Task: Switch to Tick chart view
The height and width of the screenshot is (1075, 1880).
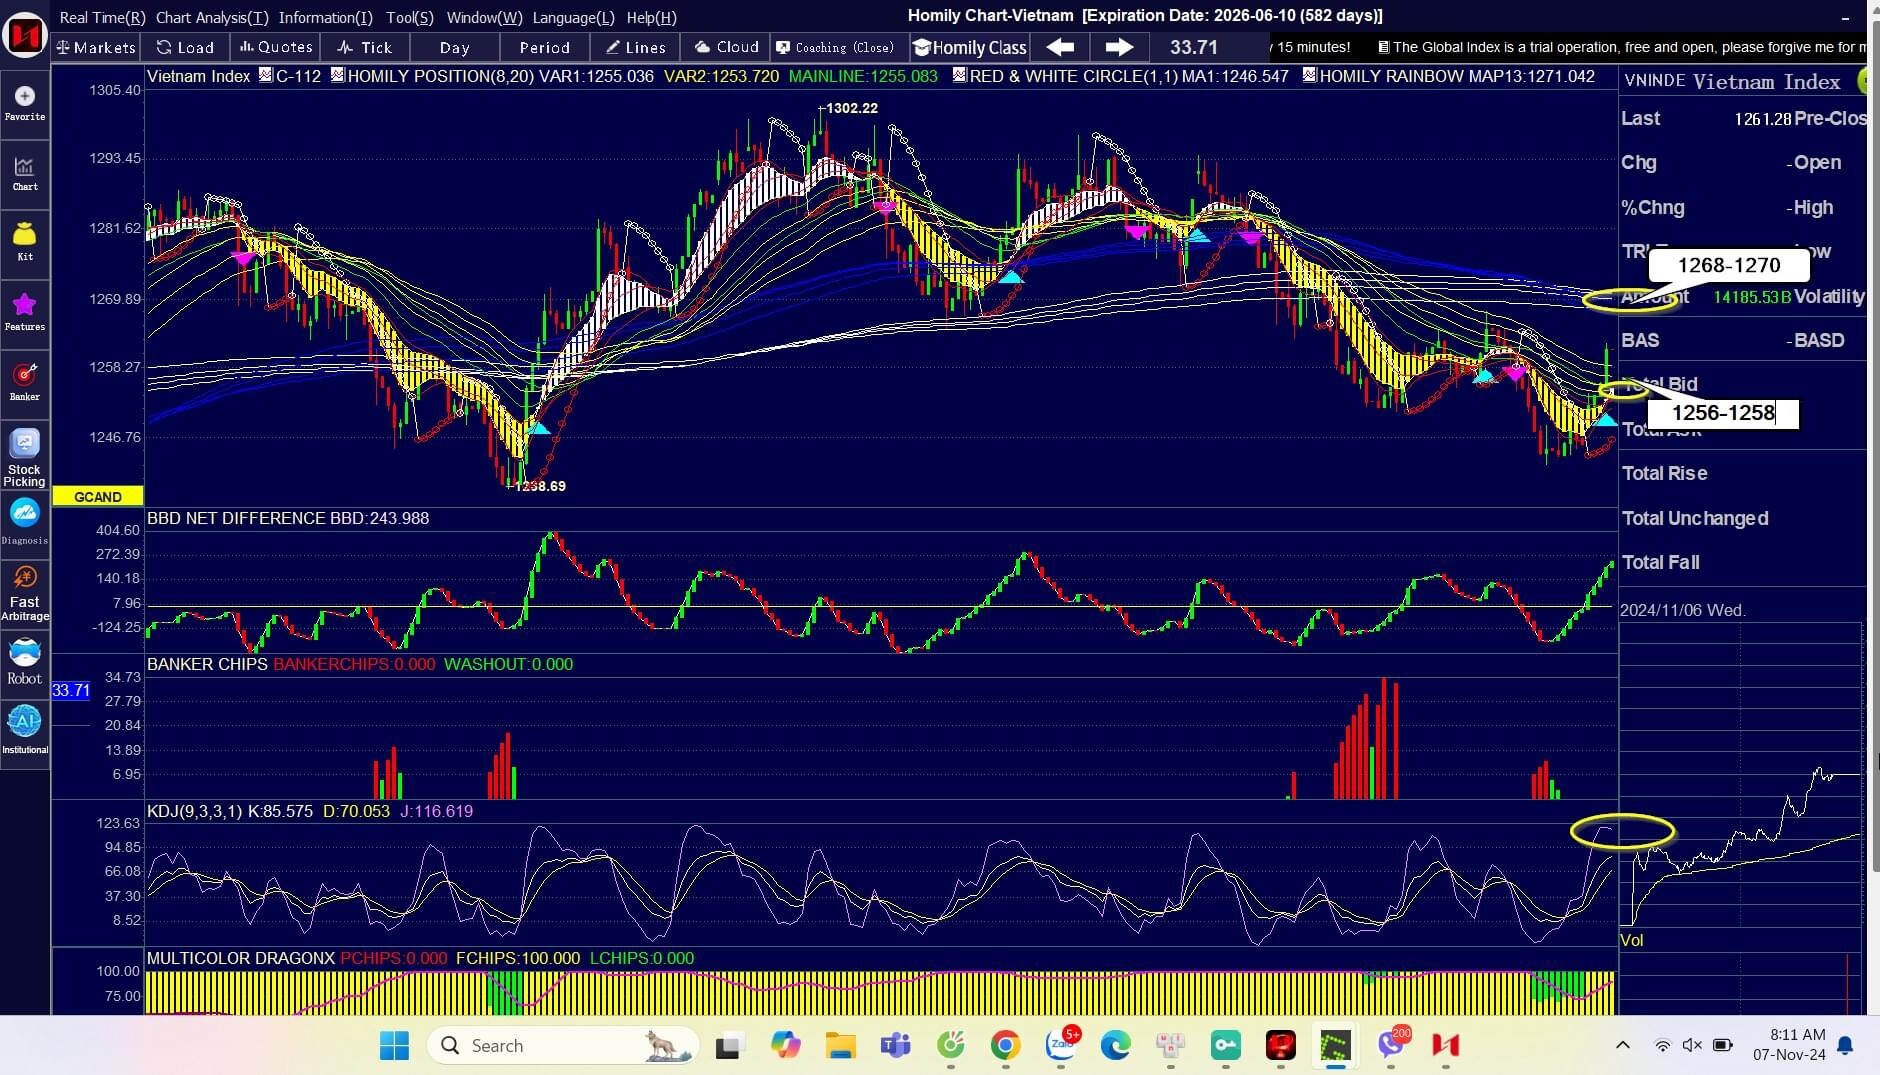Action: click(x=365, y=47)
